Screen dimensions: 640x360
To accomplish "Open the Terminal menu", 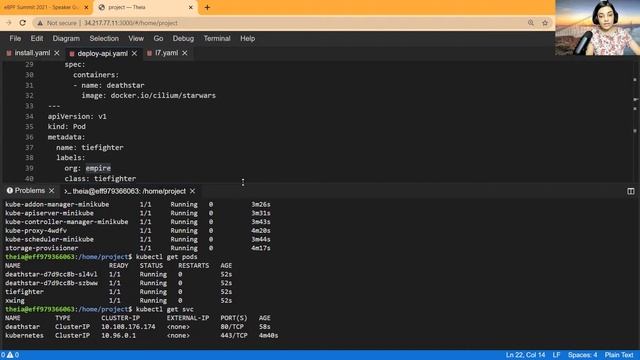I will point(217,38).
